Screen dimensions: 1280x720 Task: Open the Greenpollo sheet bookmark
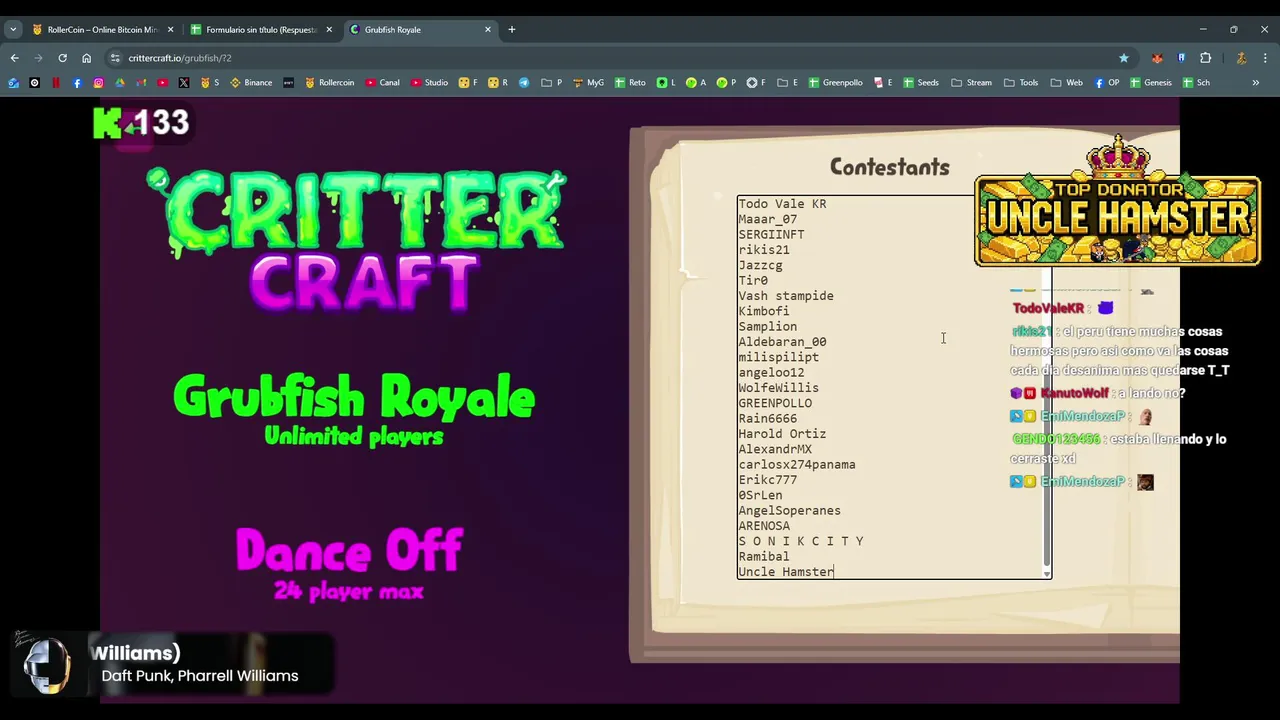pos(836,82)
